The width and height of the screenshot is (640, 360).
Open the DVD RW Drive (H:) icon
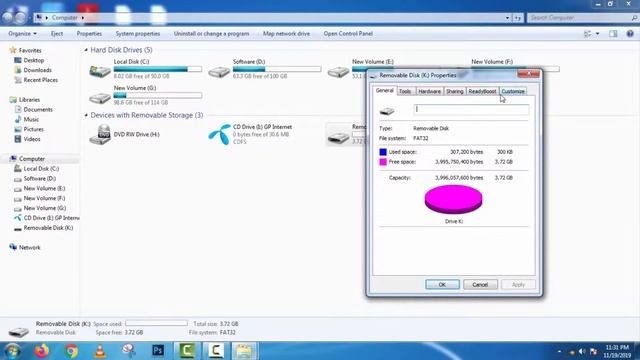[x=100, y=134]
